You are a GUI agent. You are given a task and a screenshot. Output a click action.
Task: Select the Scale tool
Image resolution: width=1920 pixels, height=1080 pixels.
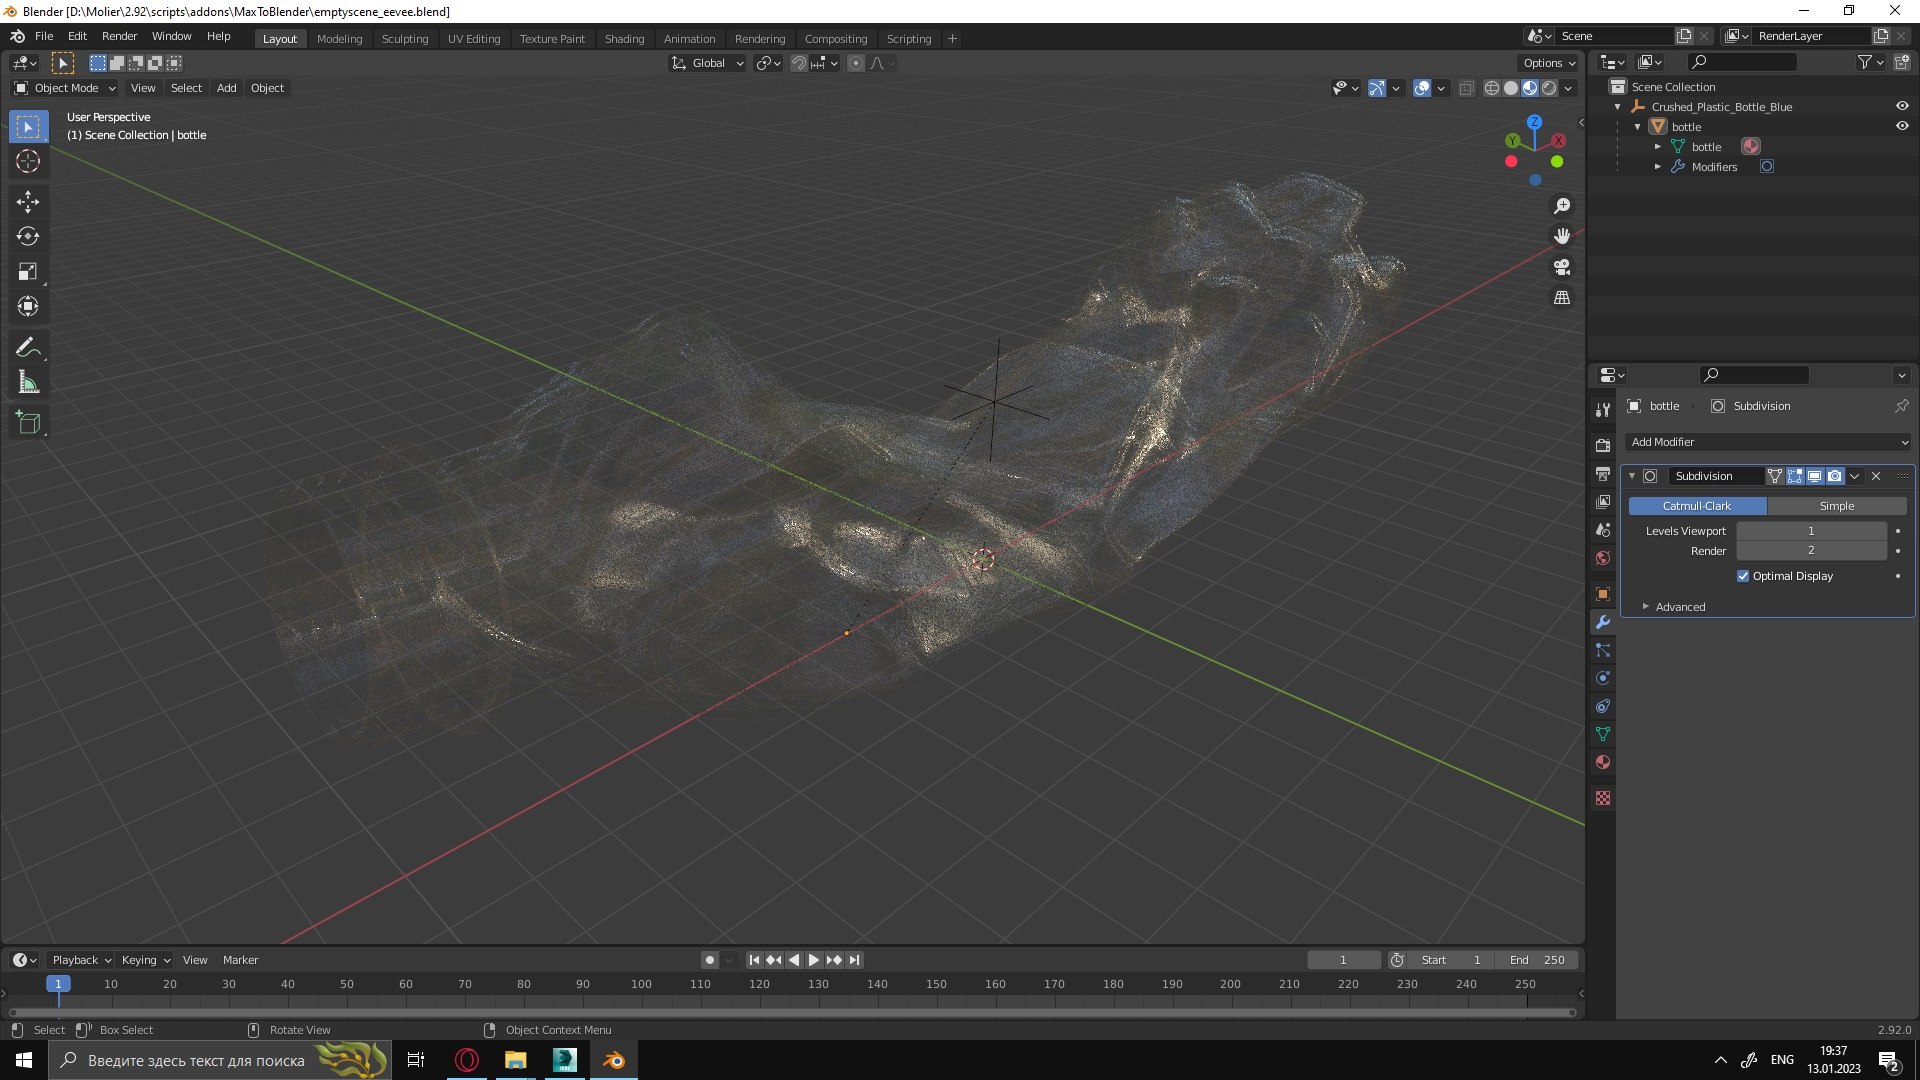(x=28, y=272)
